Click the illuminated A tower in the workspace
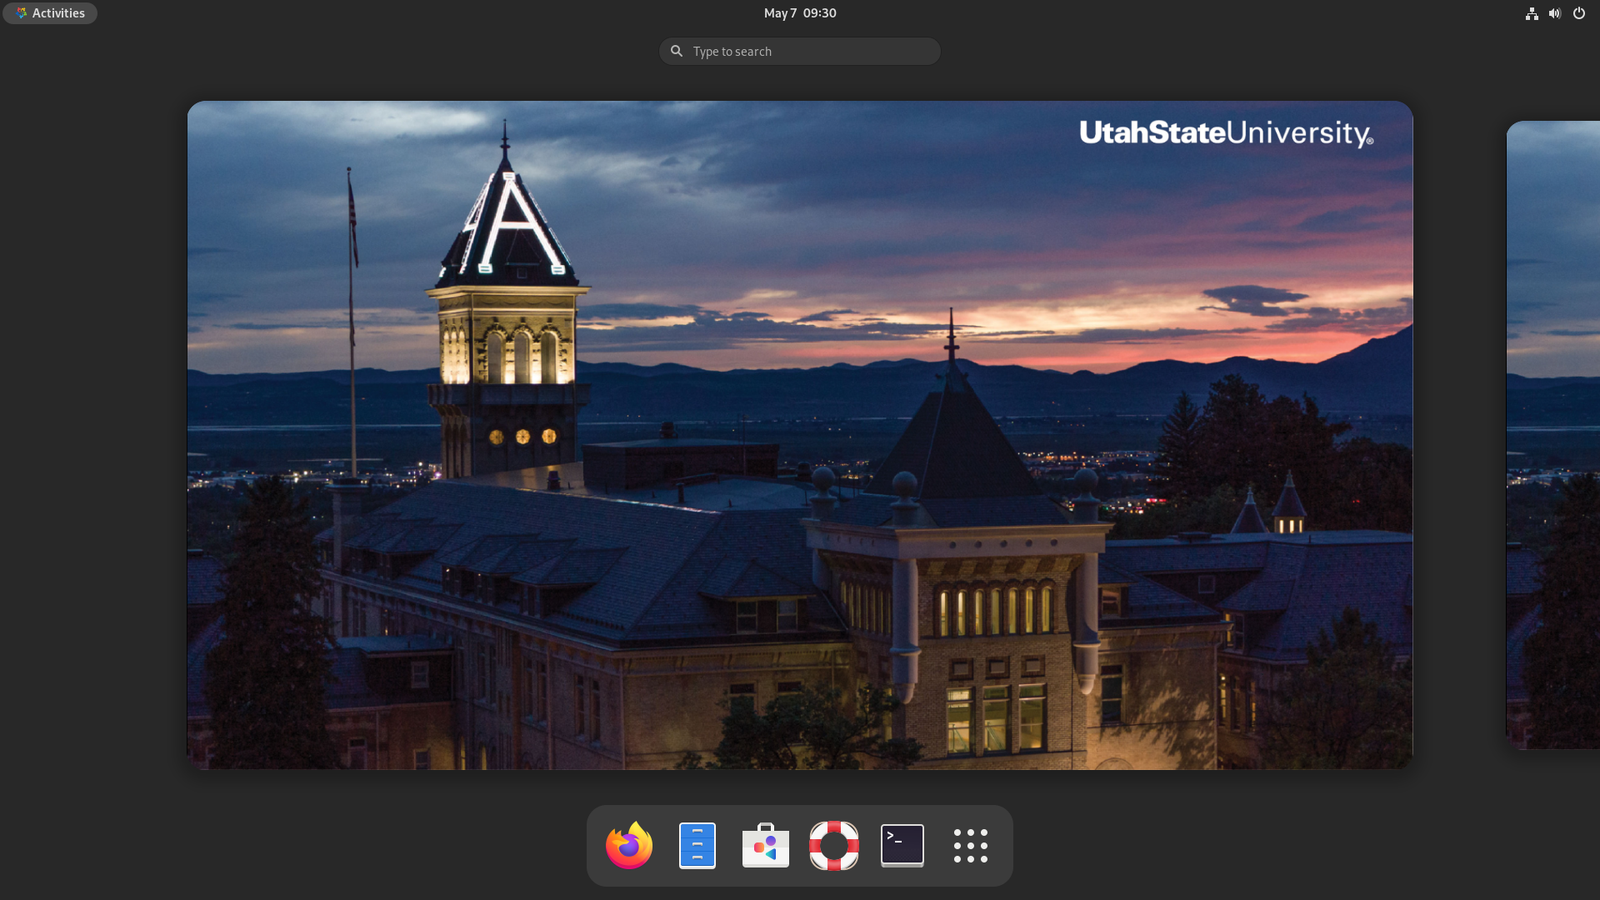Screen dimensions: 1600x900 (x=508, y=300)
